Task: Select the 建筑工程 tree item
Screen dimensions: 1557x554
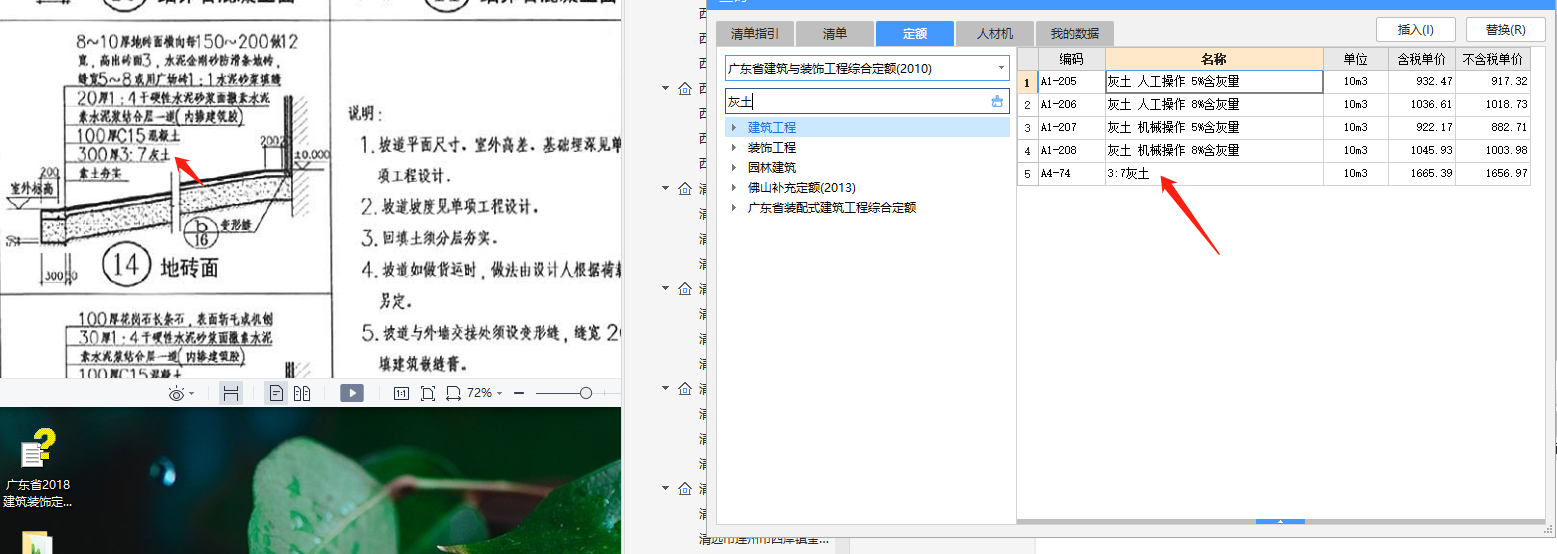Action: (772, 128)
